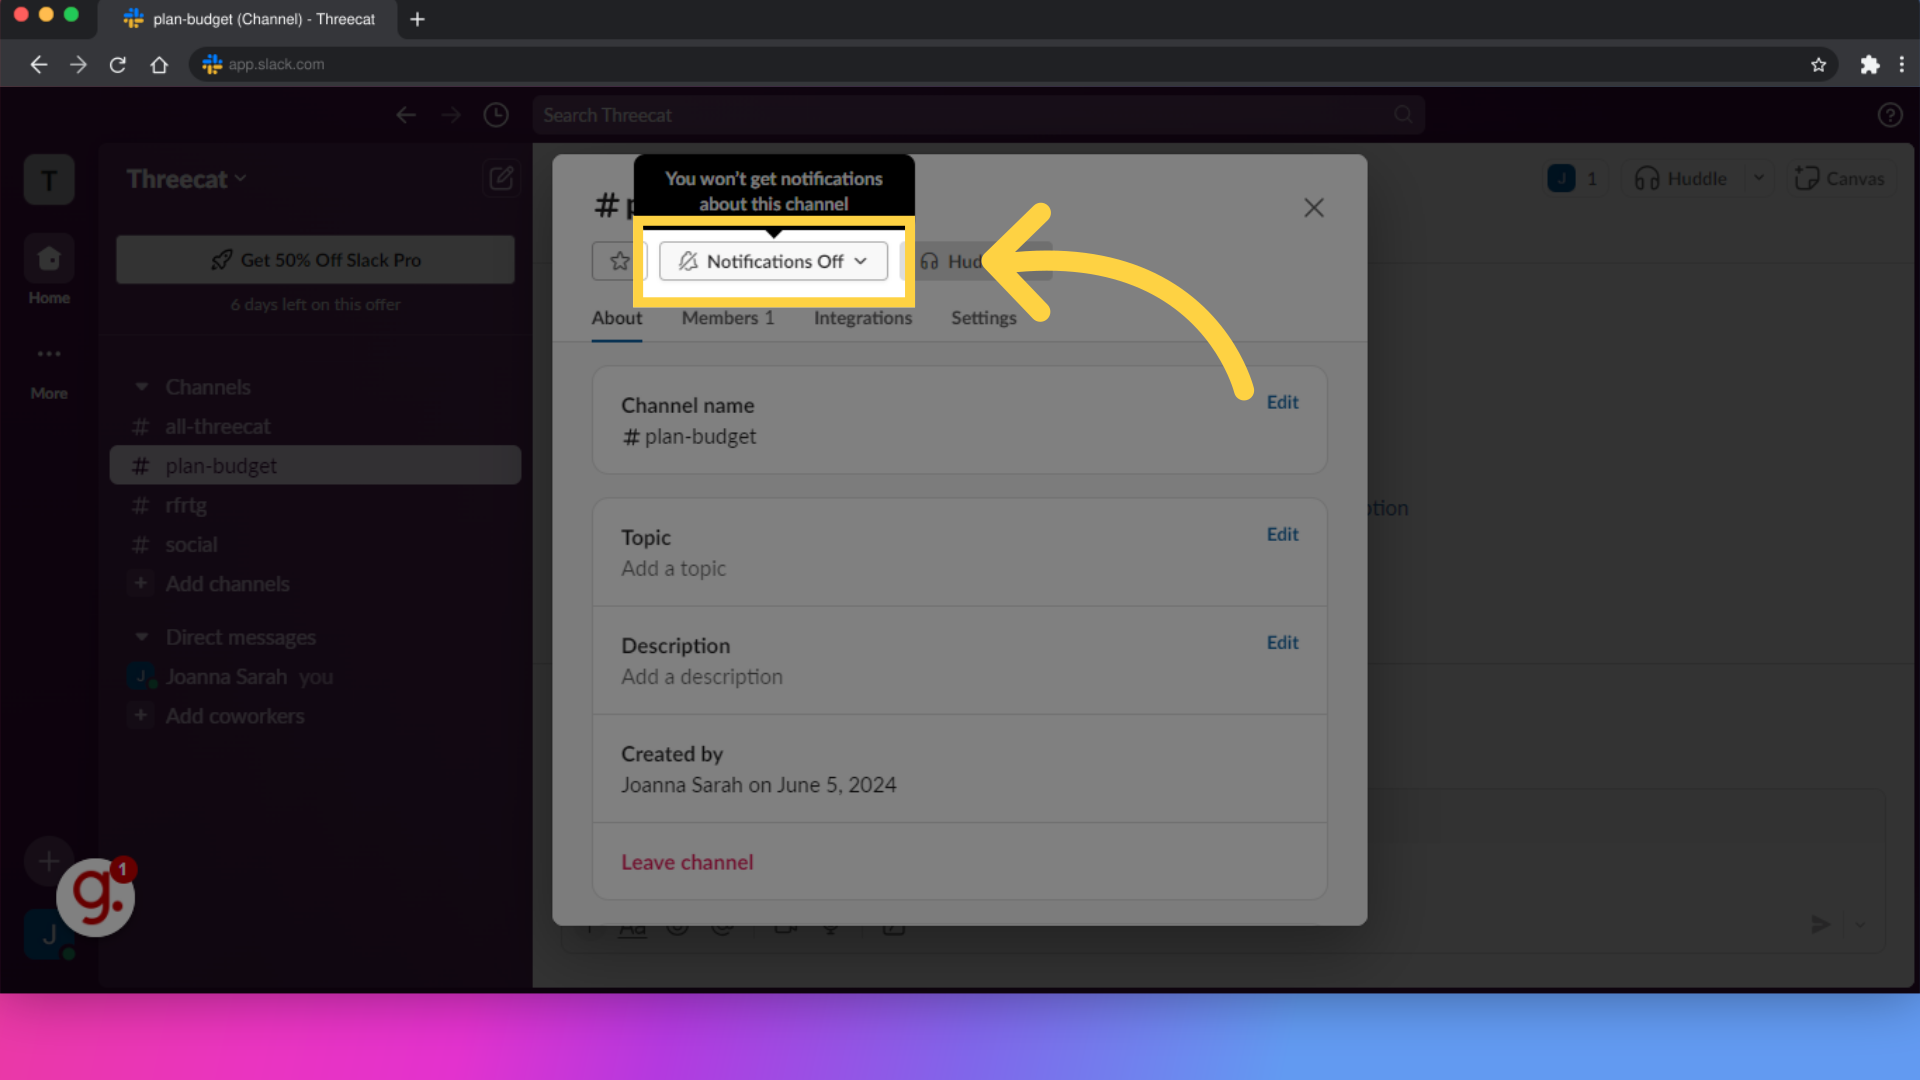The height and width of the screenshot is (1080, 1920).
Task: Open the Settings tab
Action: [984, 318]
